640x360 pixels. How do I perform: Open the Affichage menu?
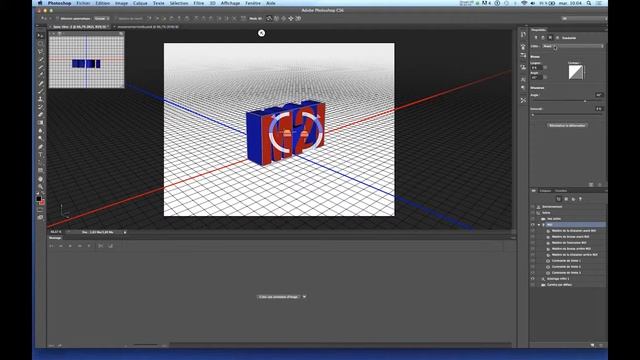230,3
